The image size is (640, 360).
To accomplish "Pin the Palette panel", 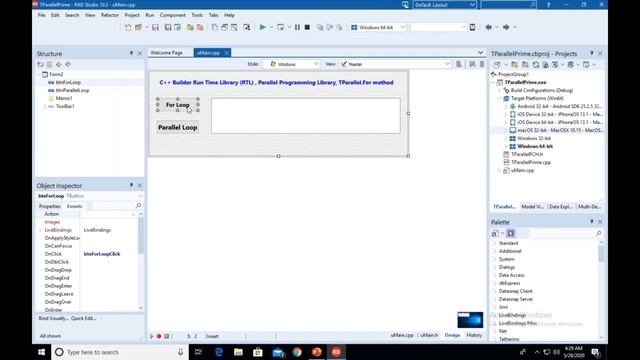I will (x=591, y=221).
